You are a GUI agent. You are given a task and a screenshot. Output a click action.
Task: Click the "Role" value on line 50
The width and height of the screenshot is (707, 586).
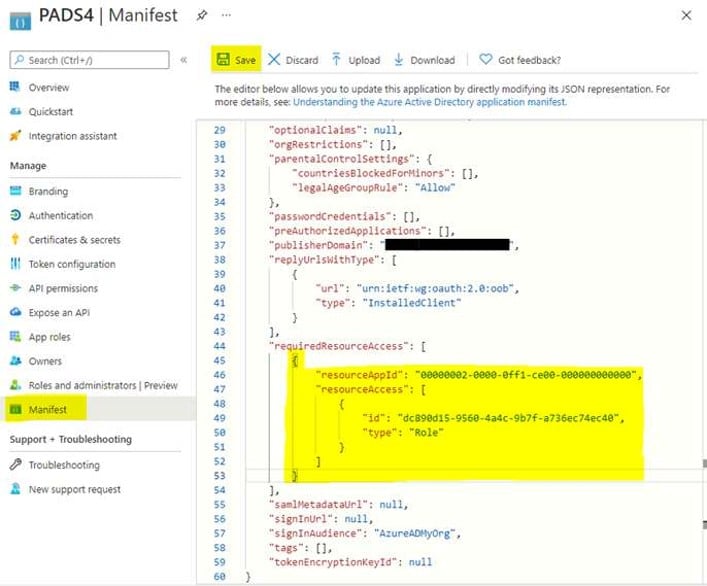pyautogui.click(x=426, y=433)
